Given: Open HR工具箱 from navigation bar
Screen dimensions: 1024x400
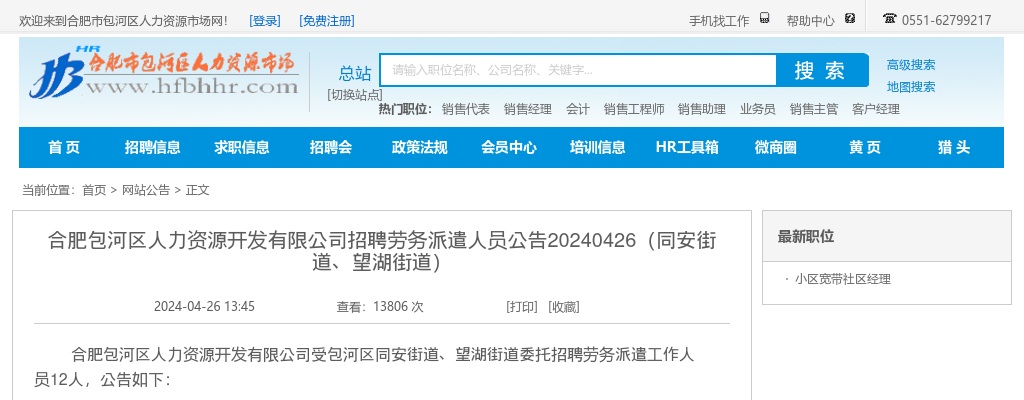Looking at the screenshot, I should 687,148.
